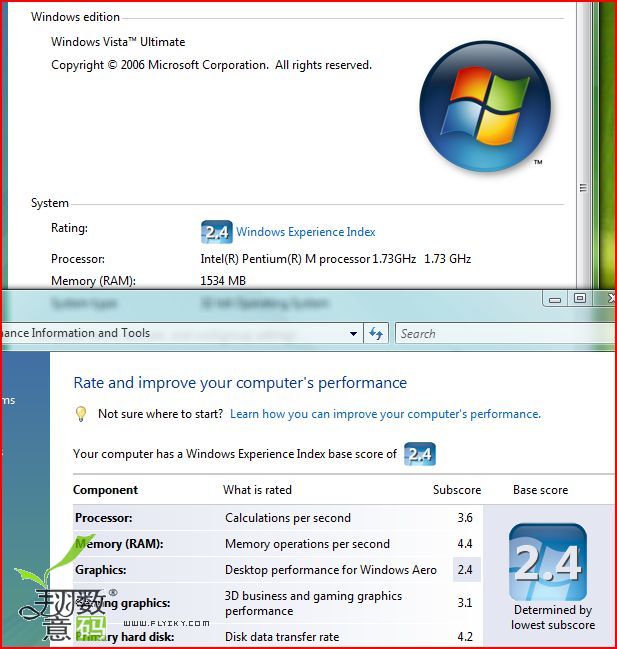Image resolution: width=617 pixels, height=649 pixels.
Task: Click 'Memory operations per second' text
Action: [x=307, y=544]
